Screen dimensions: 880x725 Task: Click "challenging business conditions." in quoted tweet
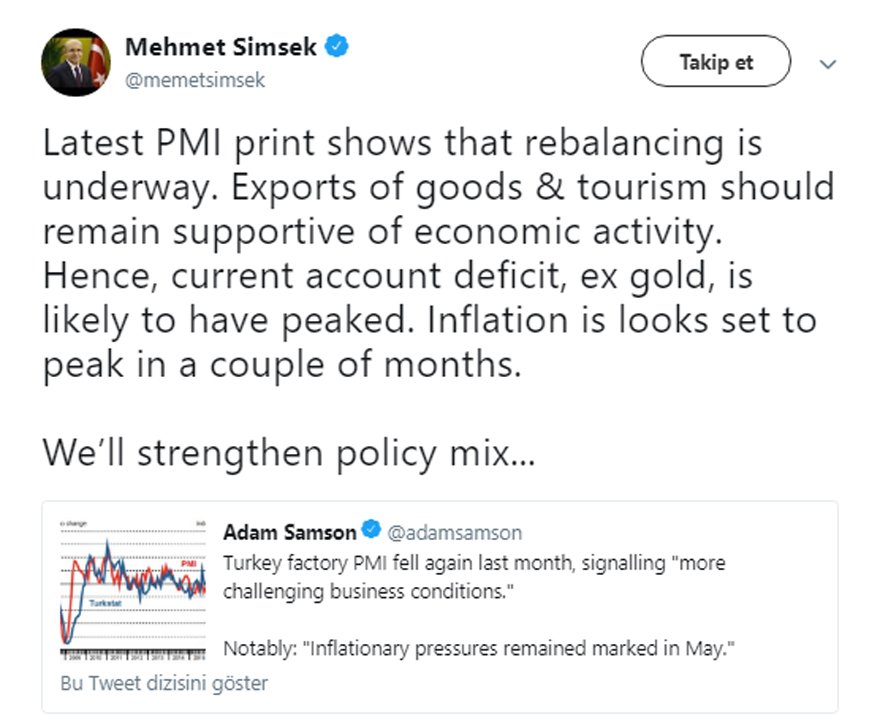tap(361, 590)
